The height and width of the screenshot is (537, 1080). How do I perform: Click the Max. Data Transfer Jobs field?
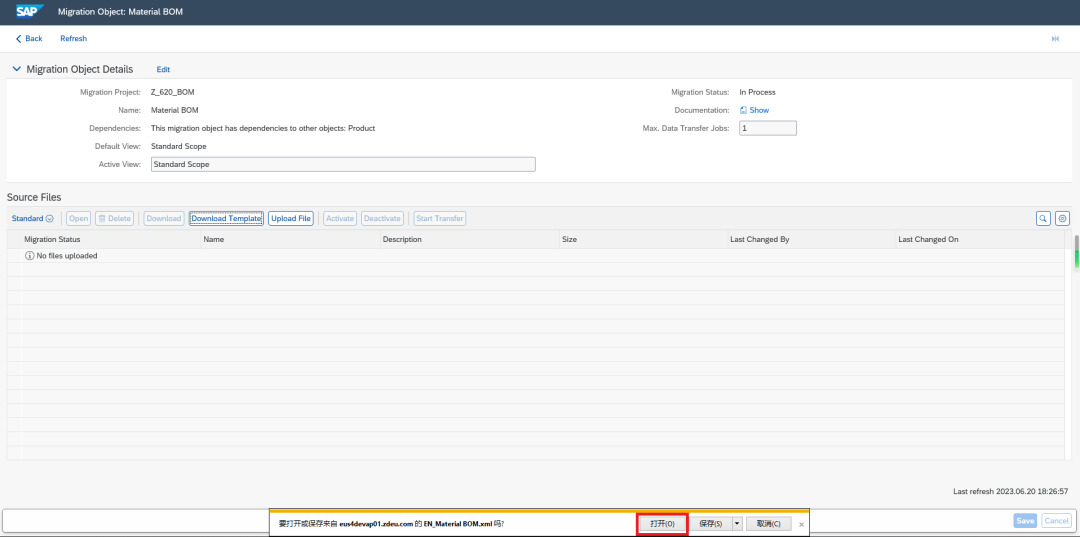[x=768, y=128]
